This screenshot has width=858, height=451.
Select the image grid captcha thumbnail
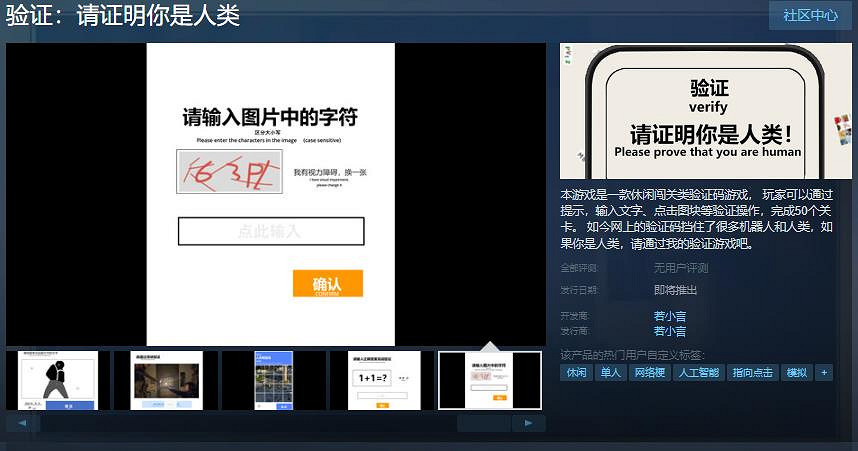click(x=274, y=380)
